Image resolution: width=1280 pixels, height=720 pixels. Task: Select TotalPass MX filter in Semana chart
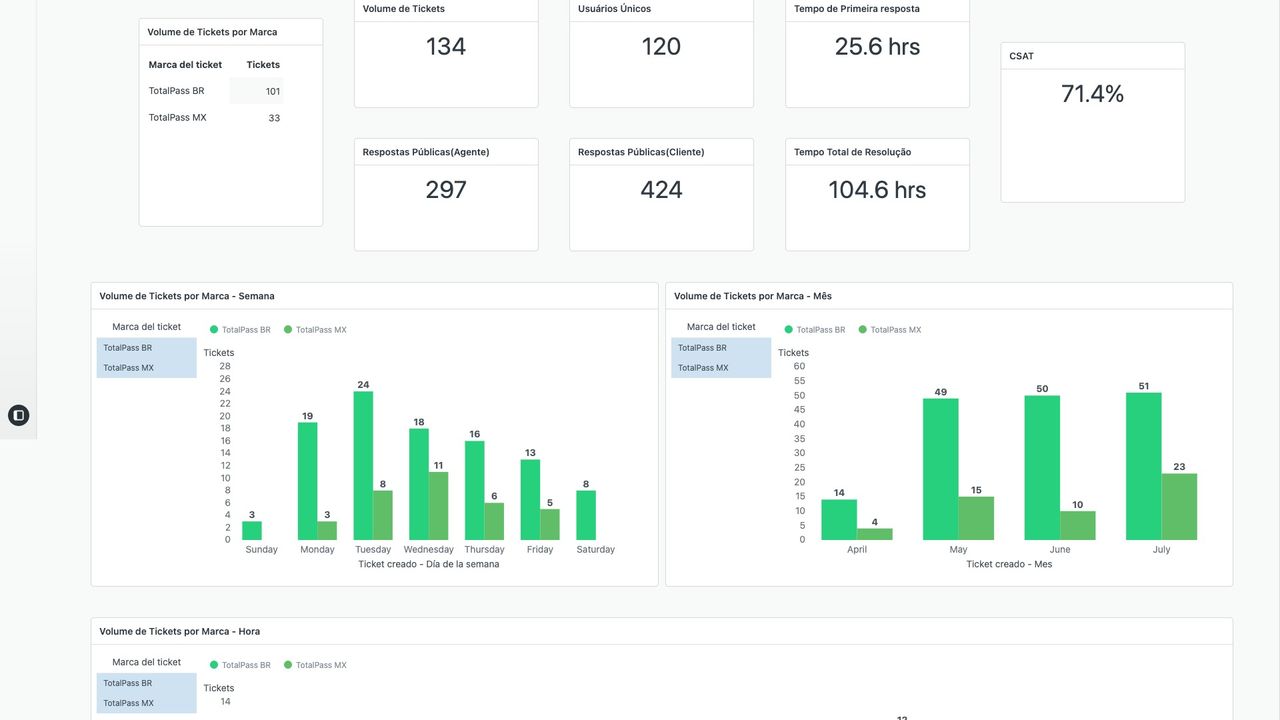[x=147, y=368]
